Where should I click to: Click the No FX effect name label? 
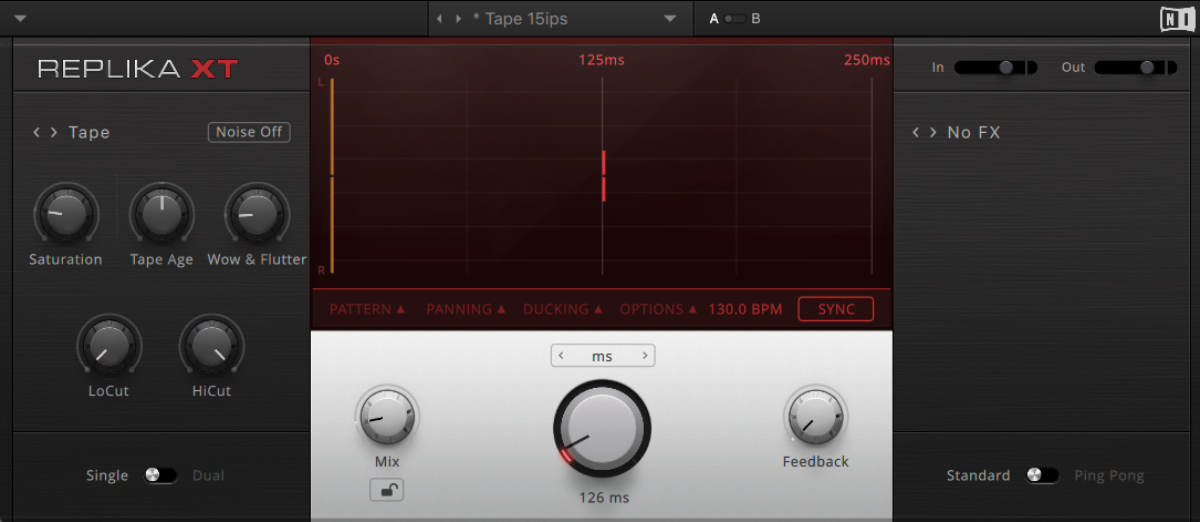(974, 132)
